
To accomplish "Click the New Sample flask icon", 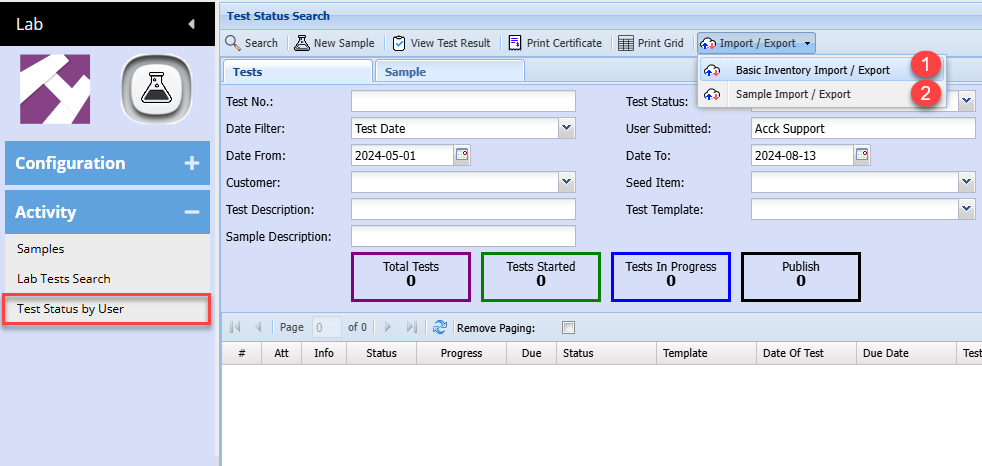I will click(x=301, y=43).
